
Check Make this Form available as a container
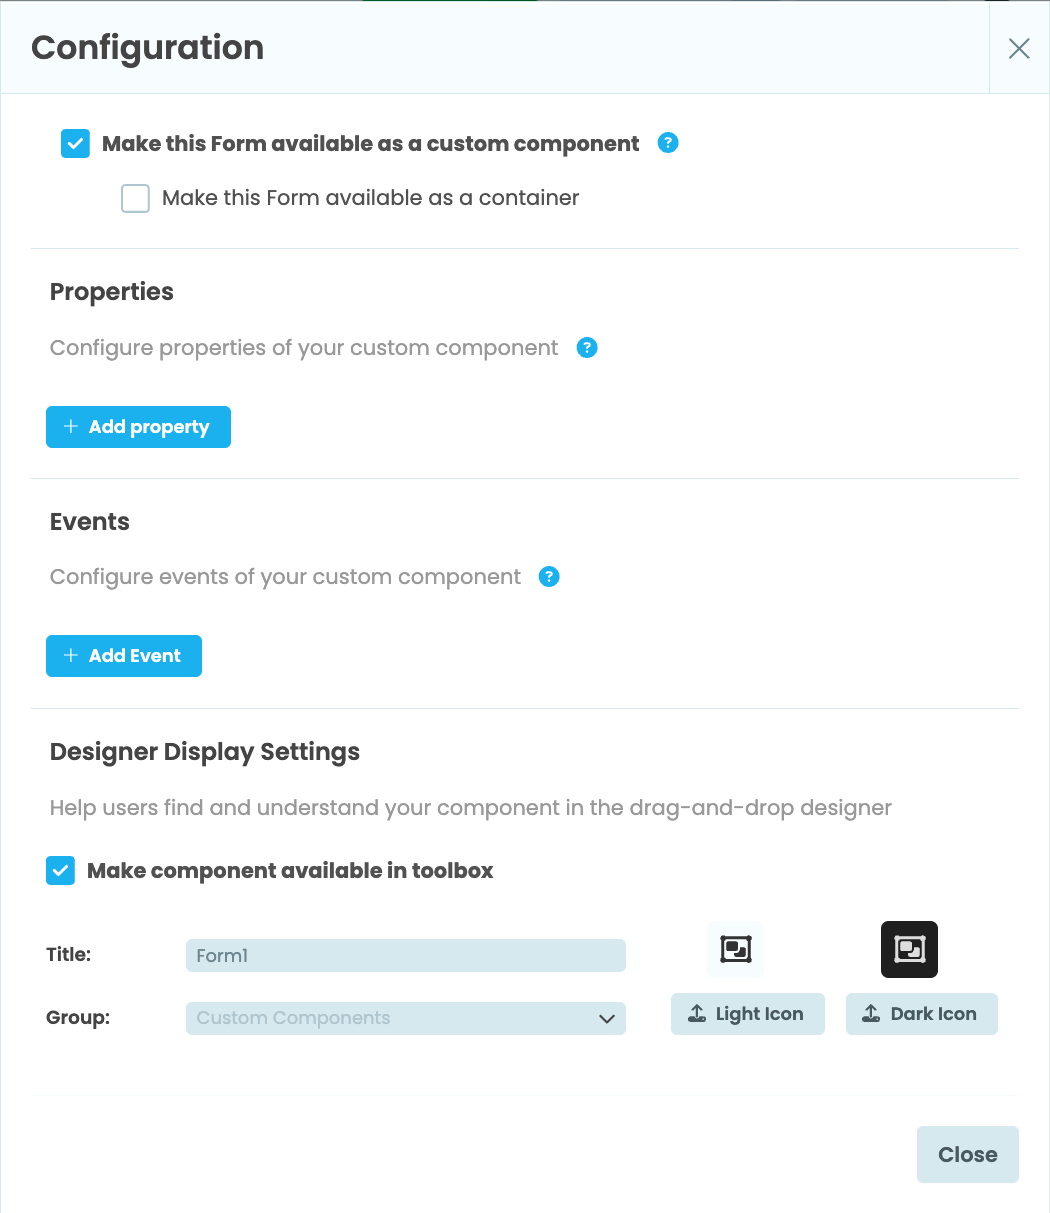pos(135,198)
